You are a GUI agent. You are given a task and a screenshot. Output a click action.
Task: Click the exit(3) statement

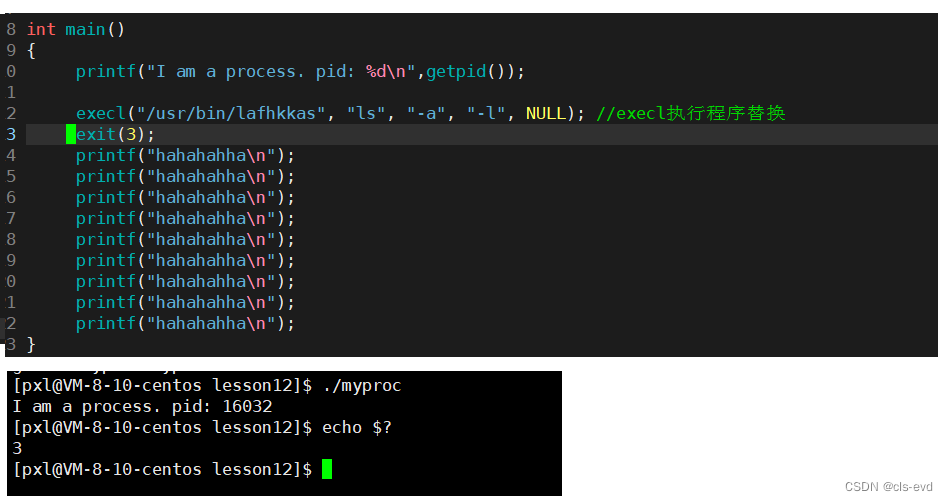coord(115,134)
